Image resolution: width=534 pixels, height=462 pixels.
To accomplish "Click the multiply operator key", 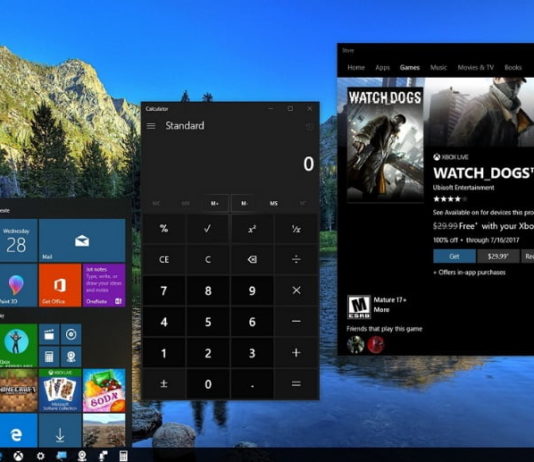I will (x=296, y=290).
